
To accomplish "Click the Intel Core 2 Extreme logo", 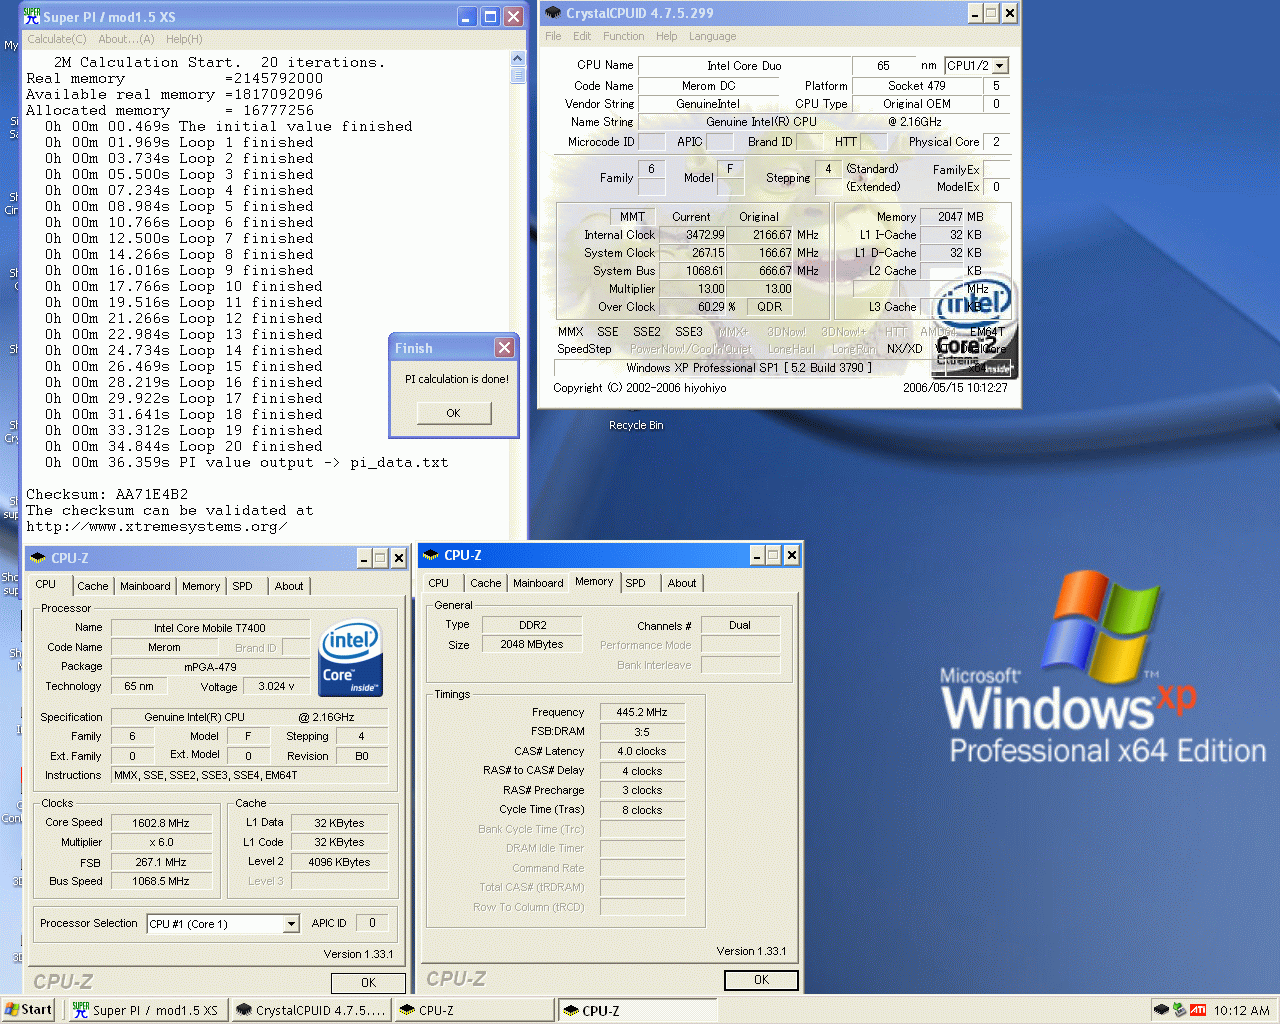I will coord(973,328).
